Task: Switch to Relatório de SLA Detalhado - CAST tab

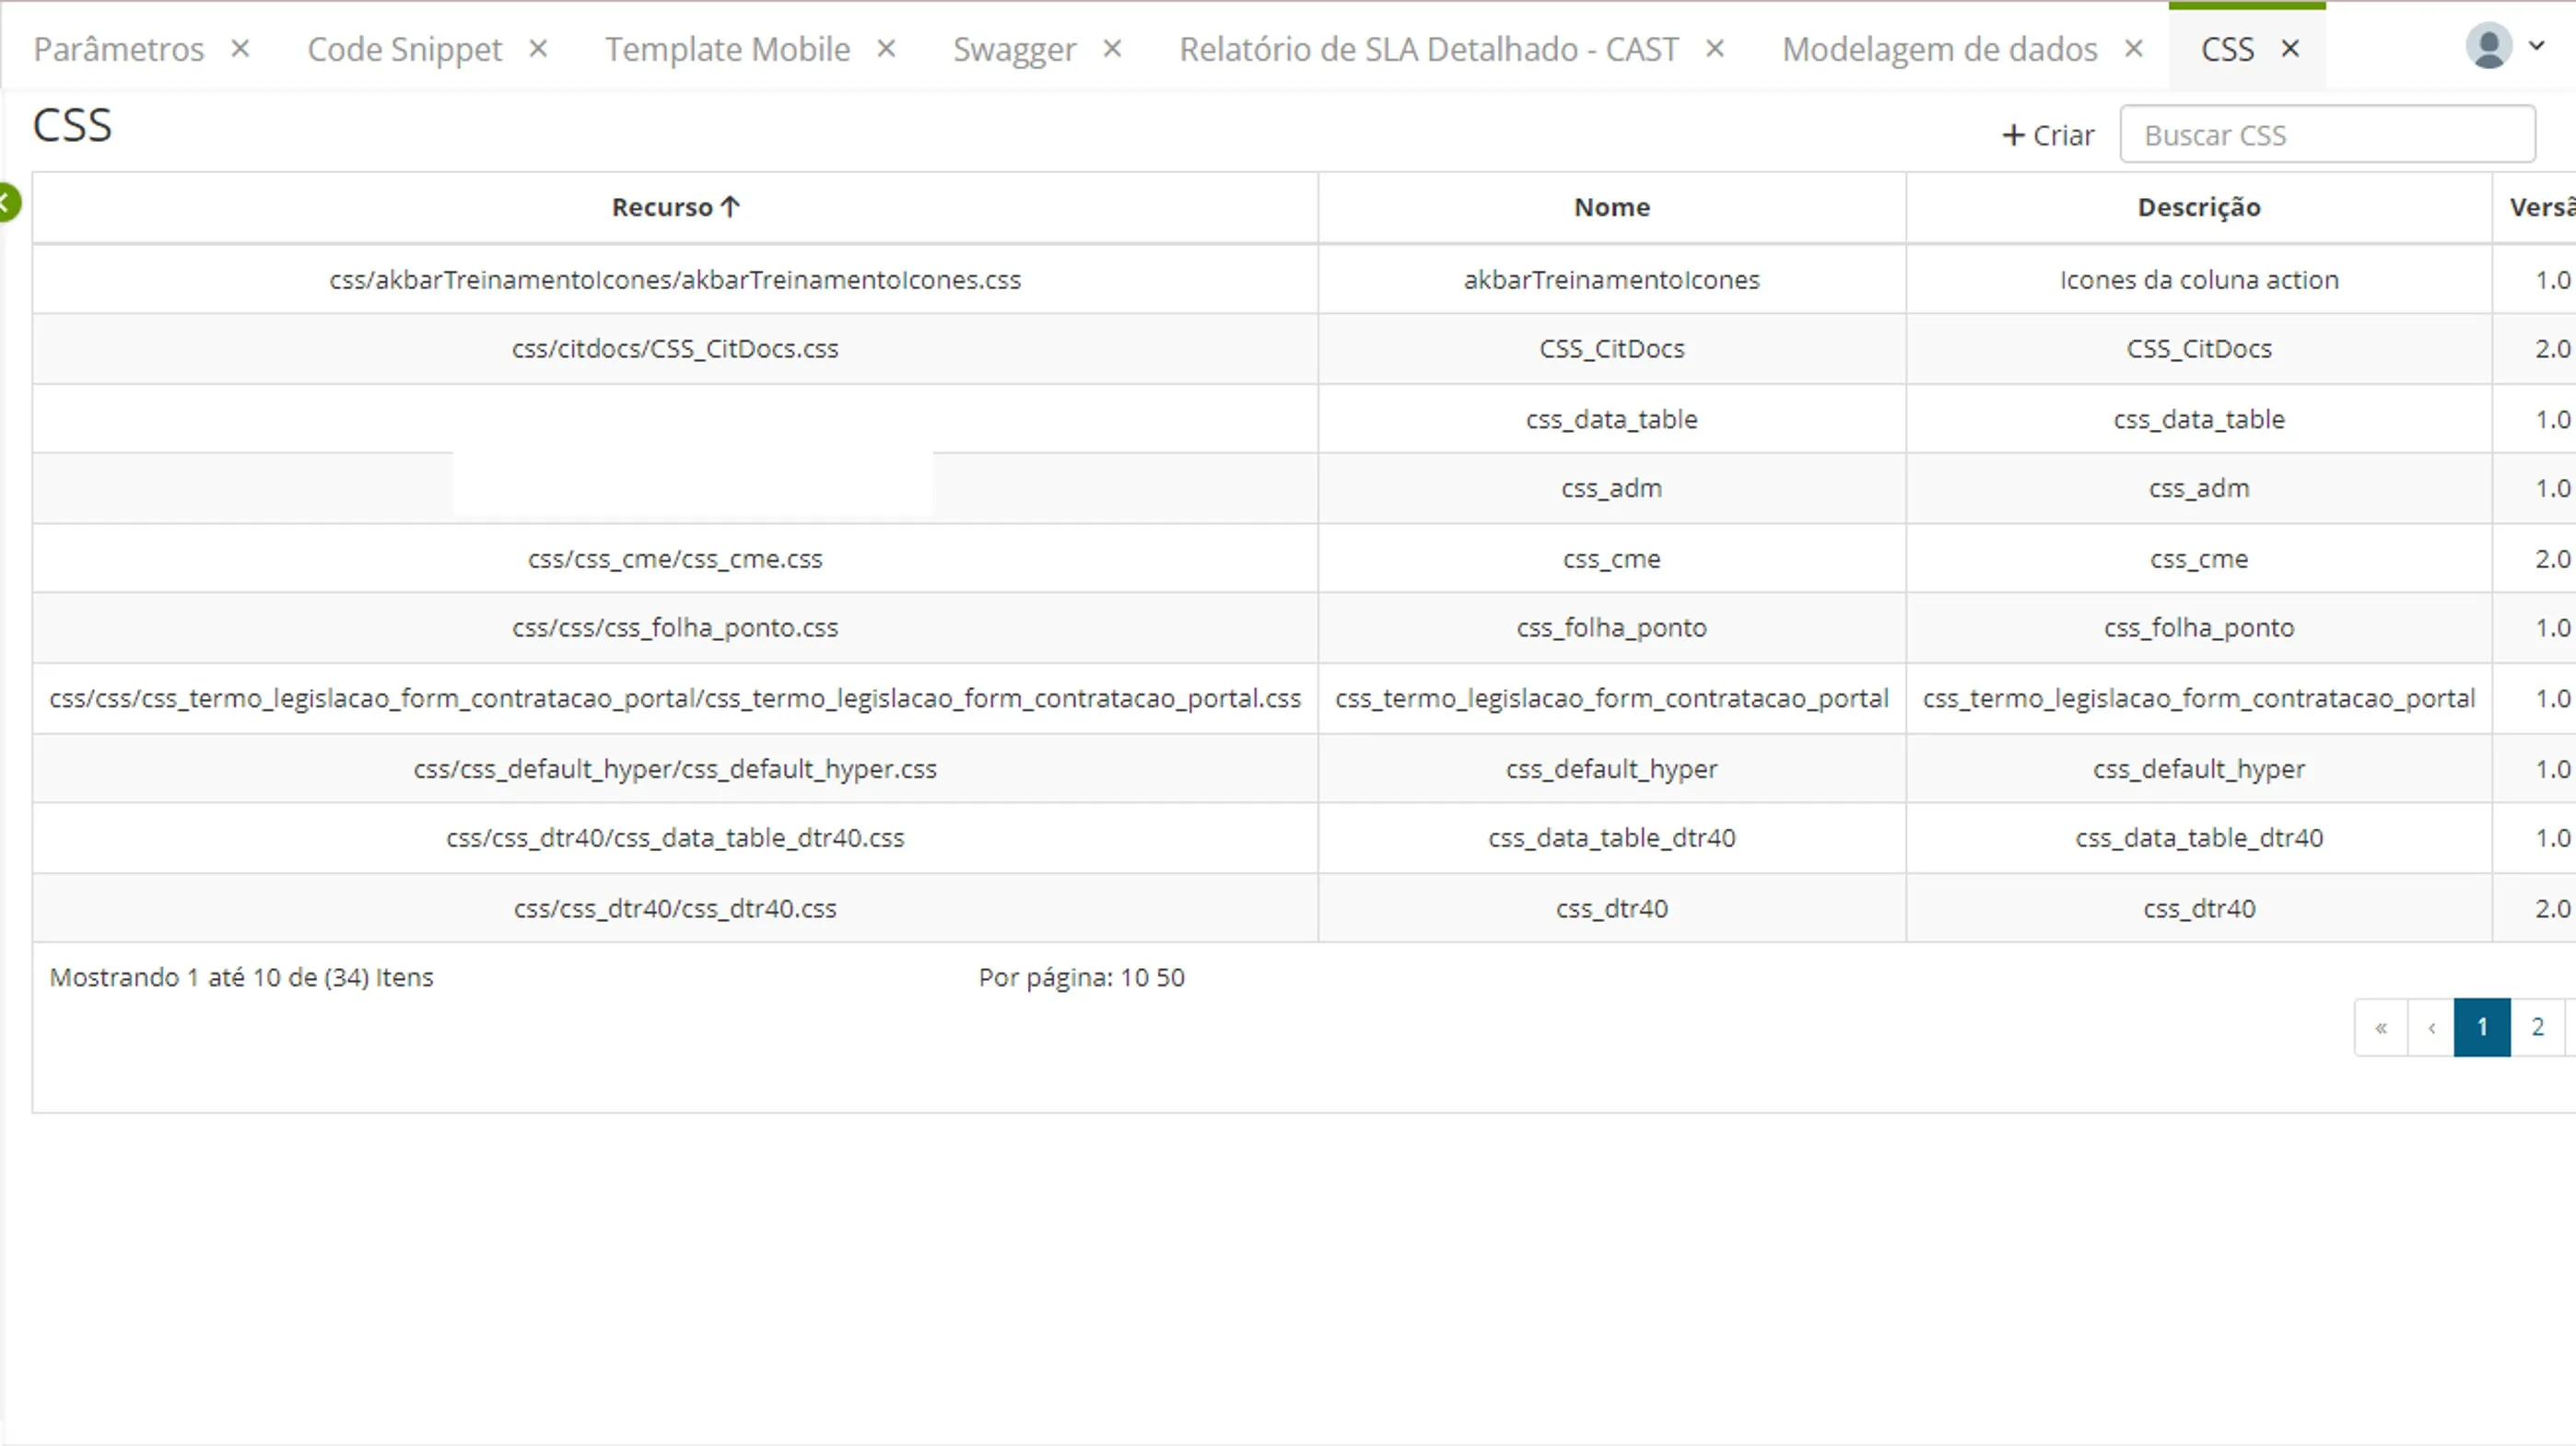Action: [x=1429, y=49]
